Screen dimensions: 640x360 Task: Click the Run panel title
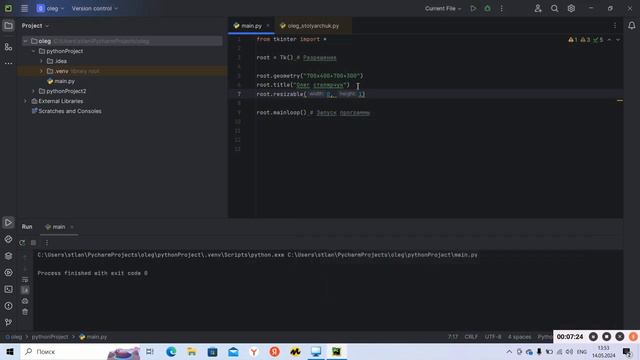pyautogui.click(x=27, y=227)
